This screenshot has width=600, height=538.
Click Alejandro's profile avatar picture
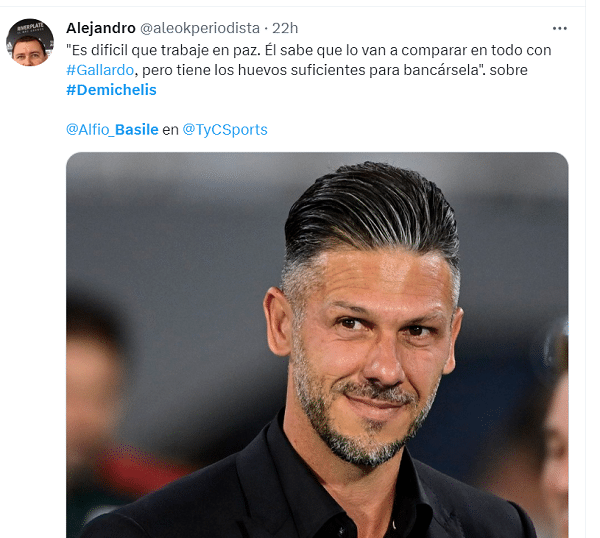click(30, 42)
